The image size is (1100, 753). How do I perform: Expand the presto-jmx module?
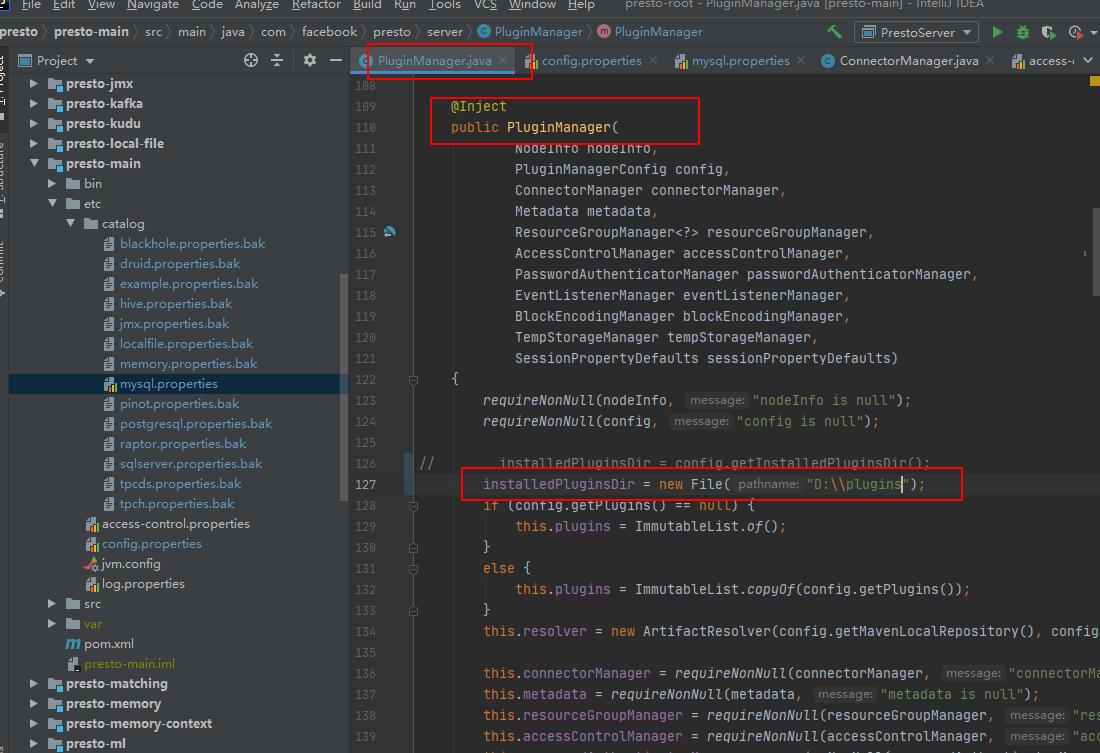[33, 84]
